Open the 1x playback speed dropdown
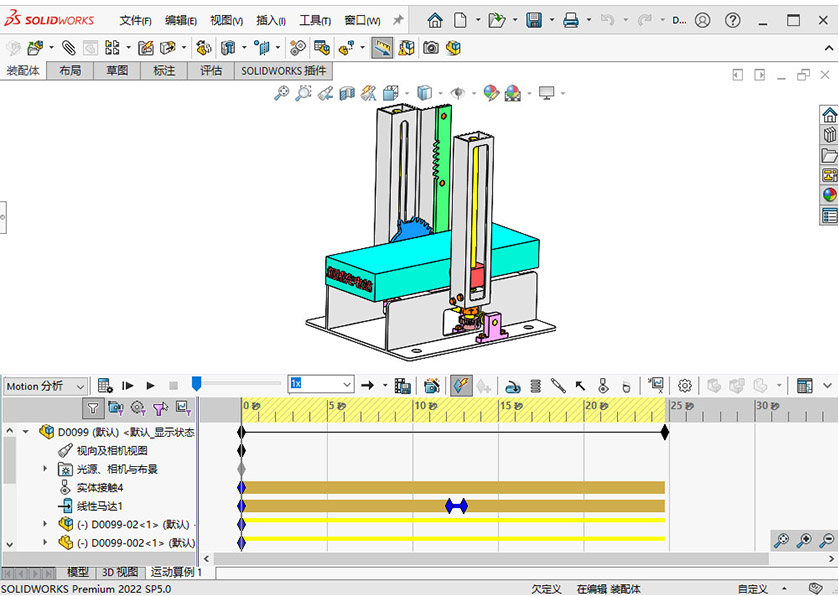The image size is (839, 596). coord(347,385)
